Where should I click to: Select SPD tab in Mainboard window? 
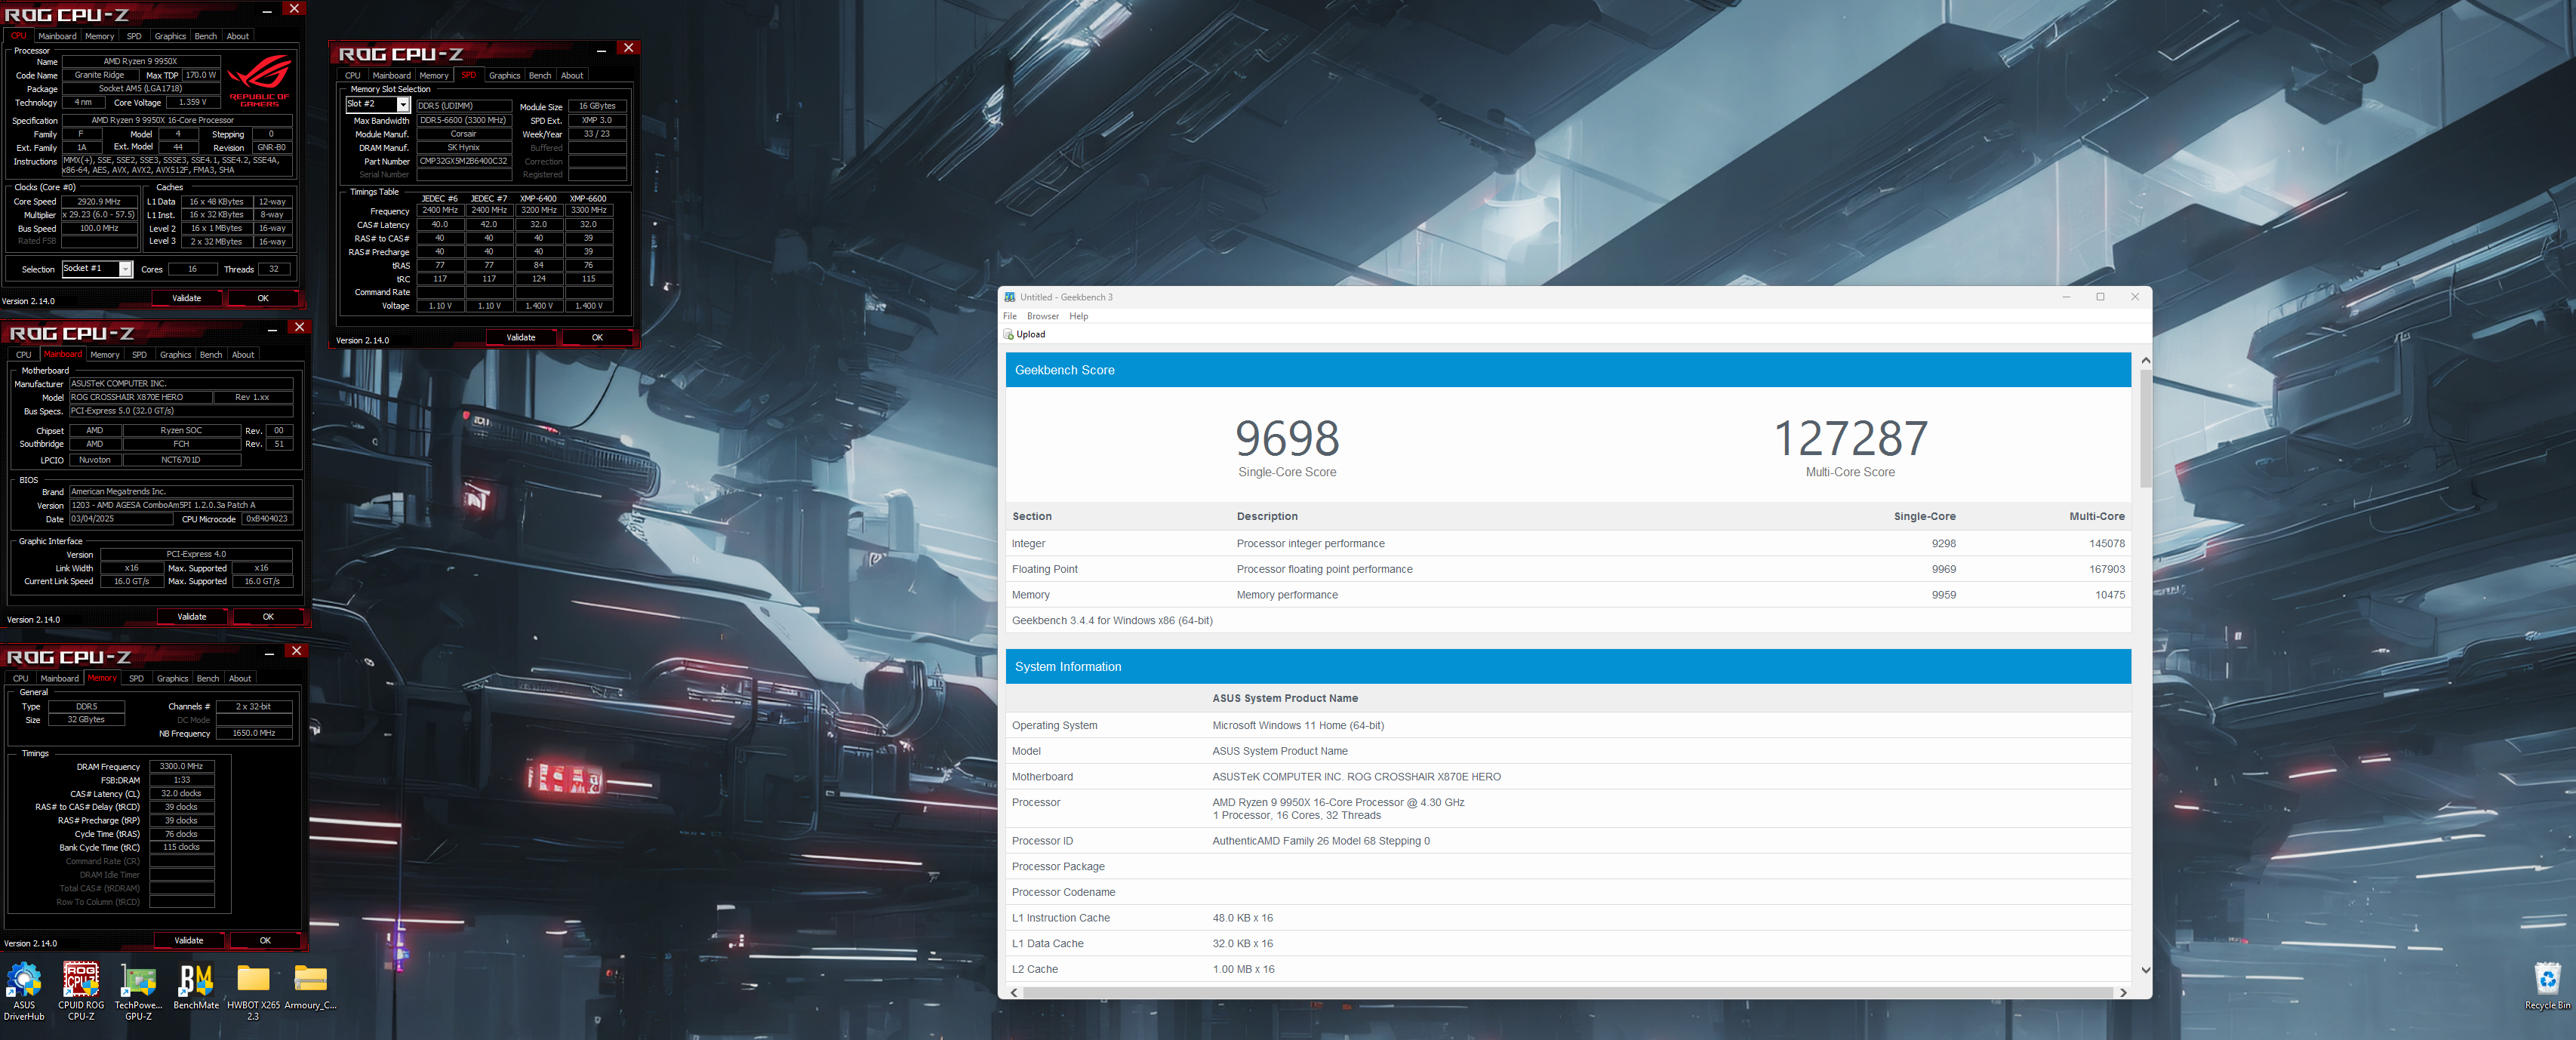click(139, 355)
